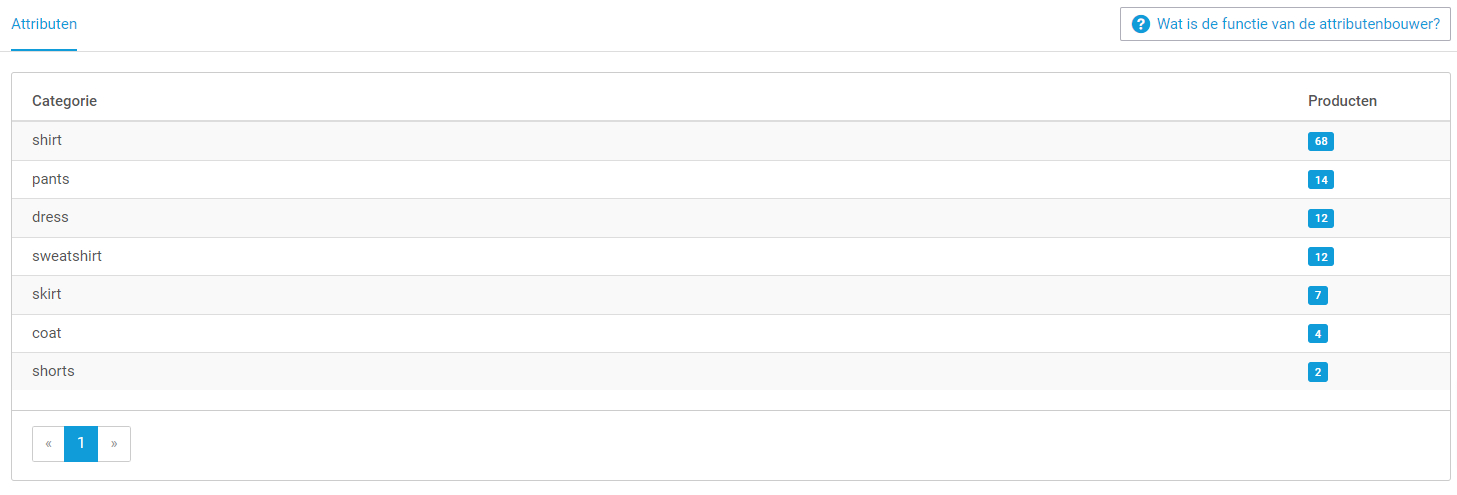Select page 1 in pagination
1457x495 pixels.
[x=81, y=444]
